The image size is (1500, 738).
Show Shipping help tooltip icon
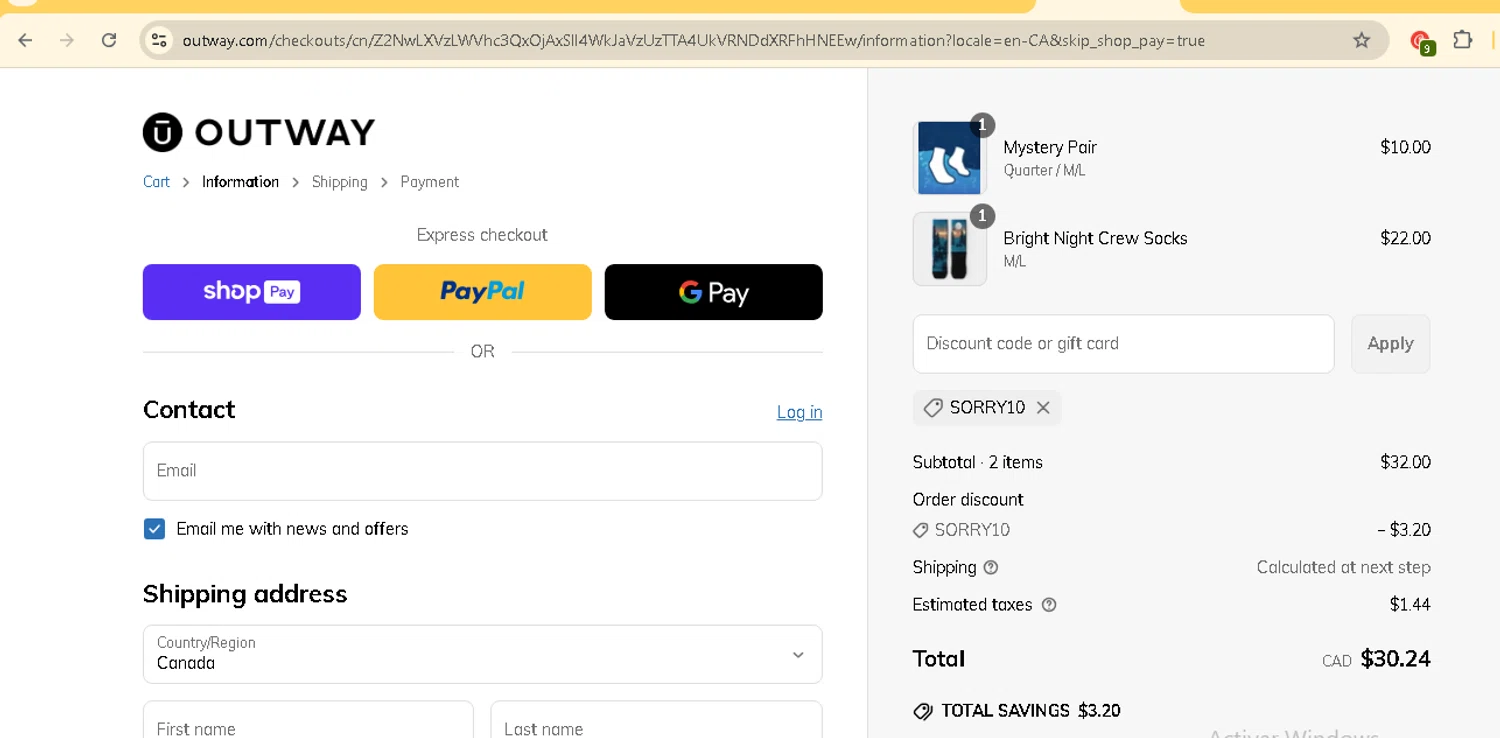[x=991, y=568]
